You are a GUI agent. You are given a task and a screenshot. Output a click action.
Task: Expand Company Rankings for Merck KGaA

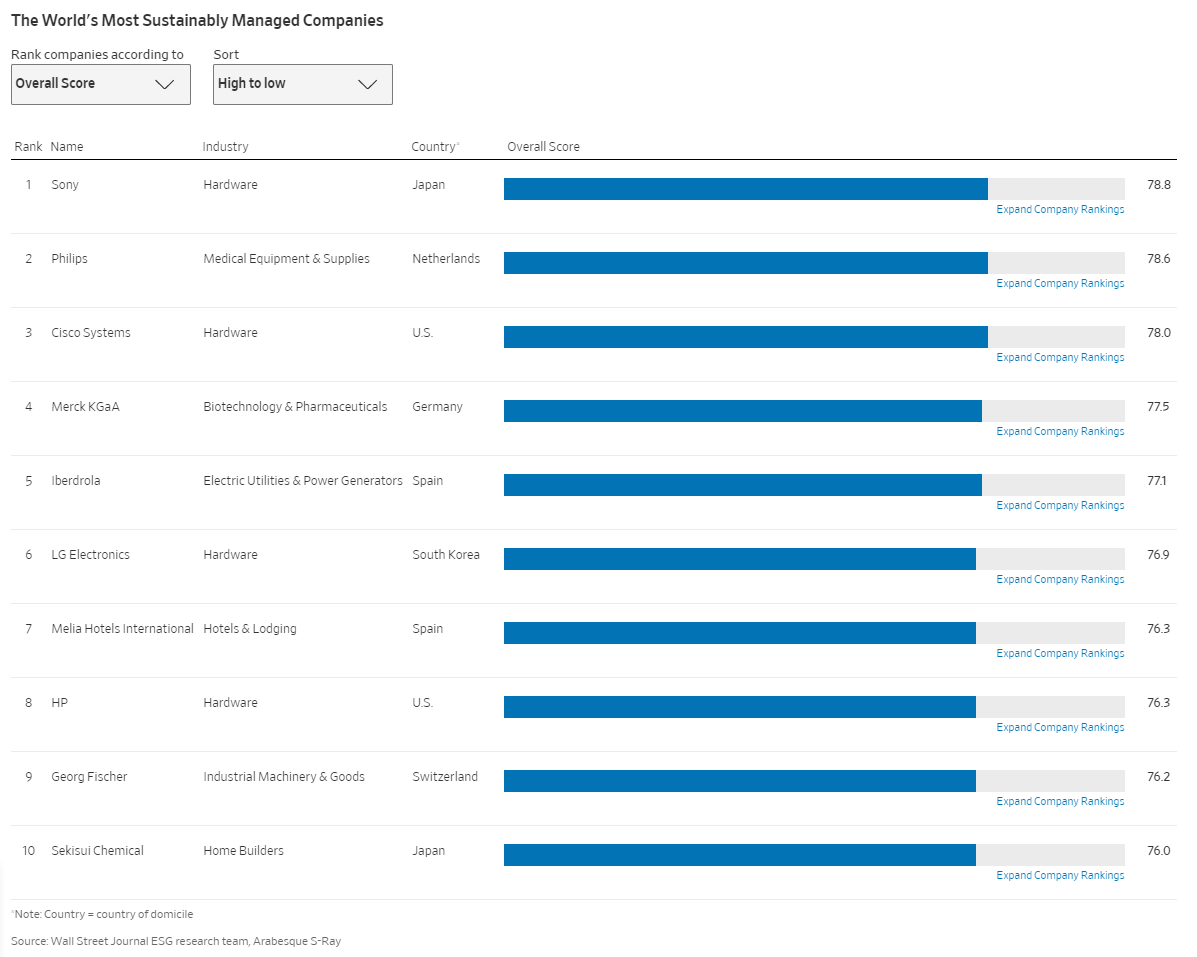point(1060,431)
